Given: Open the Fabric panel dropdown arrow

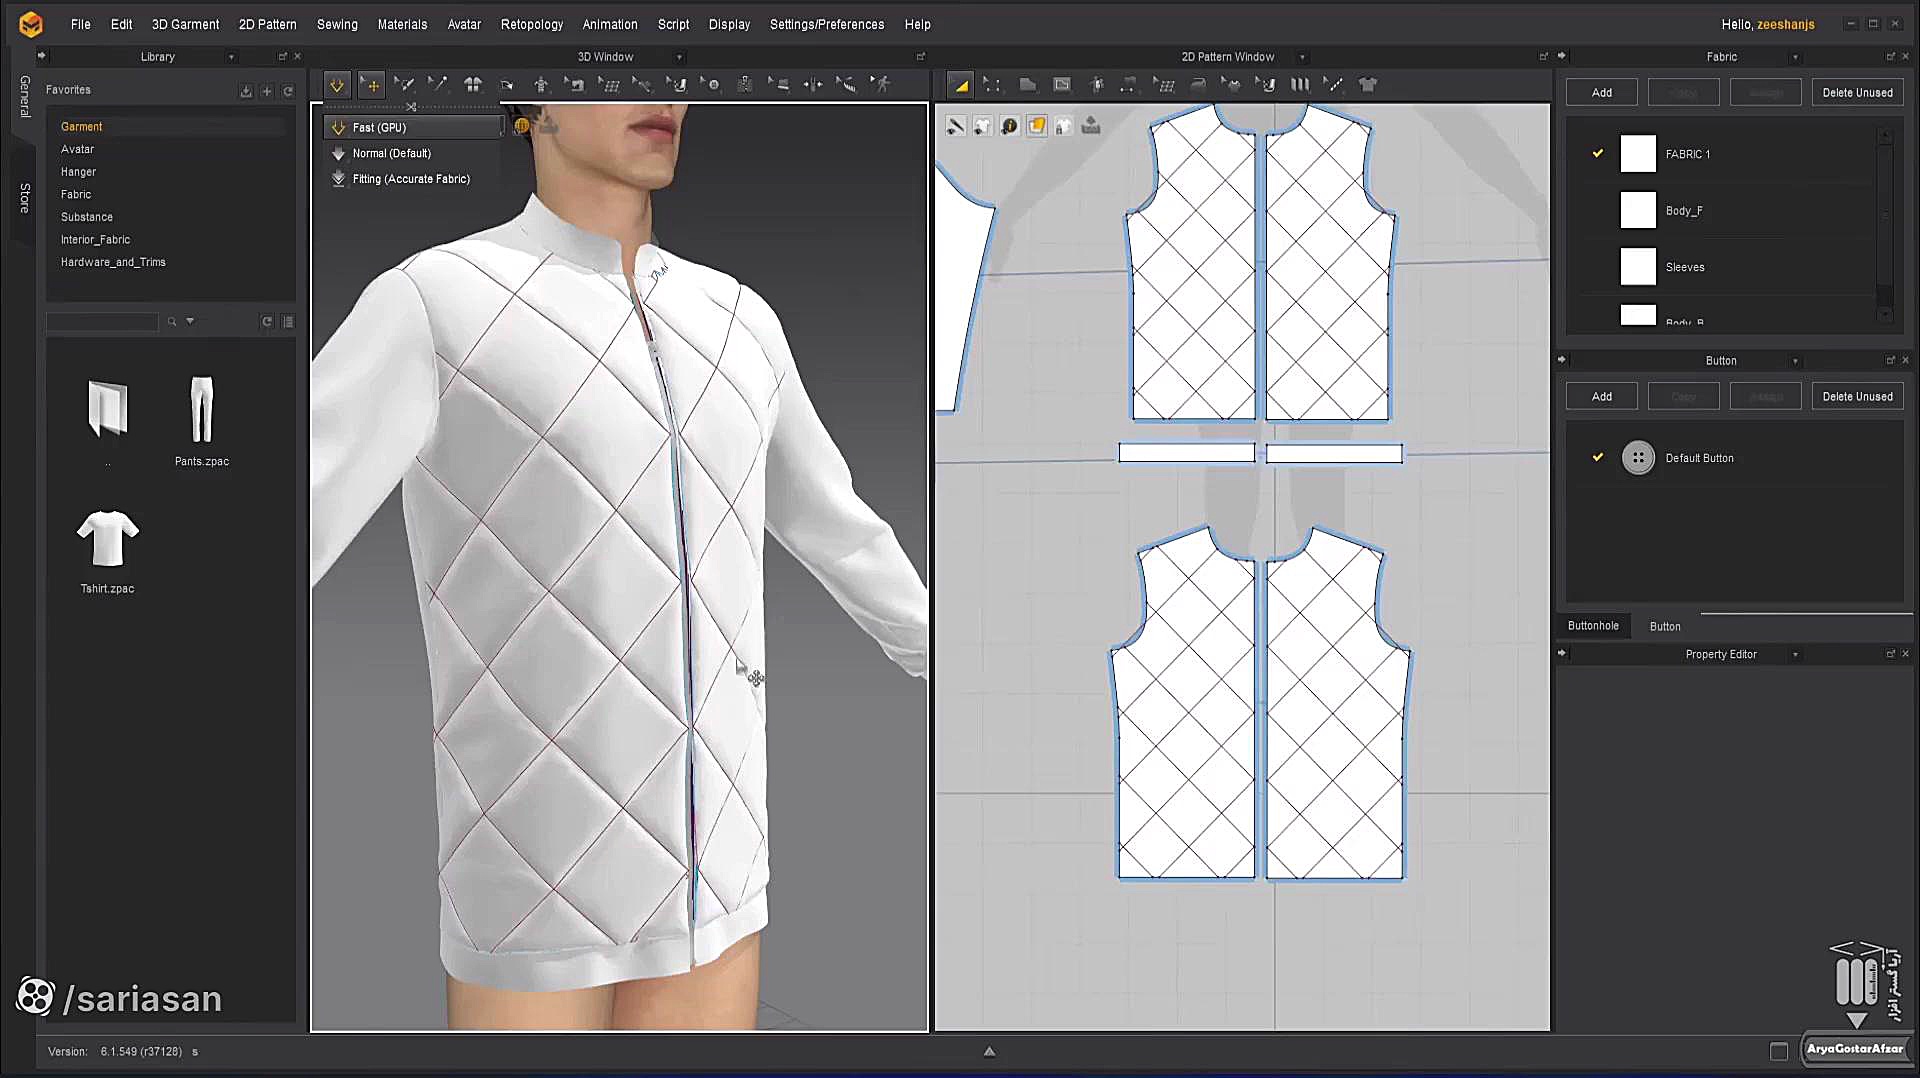Looking at the screenshot, I should (1795, 57).
